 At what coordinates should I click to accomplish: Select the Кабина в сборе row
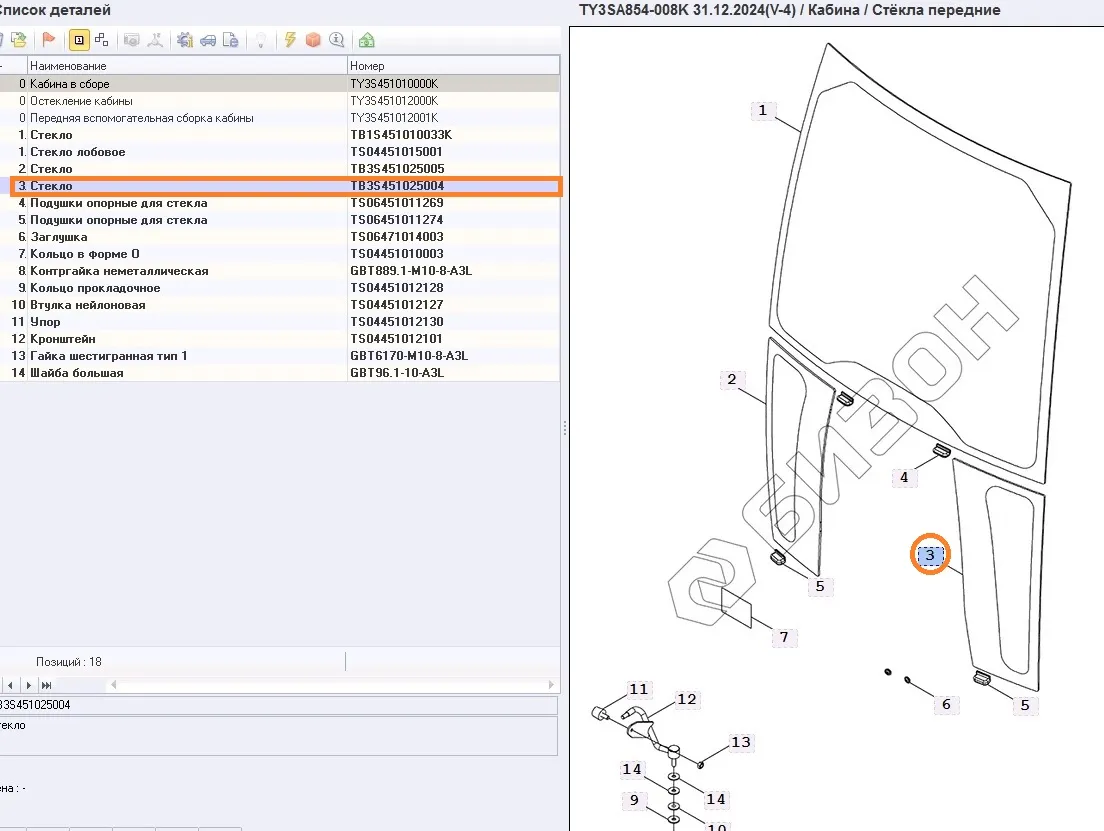[70, 84]
